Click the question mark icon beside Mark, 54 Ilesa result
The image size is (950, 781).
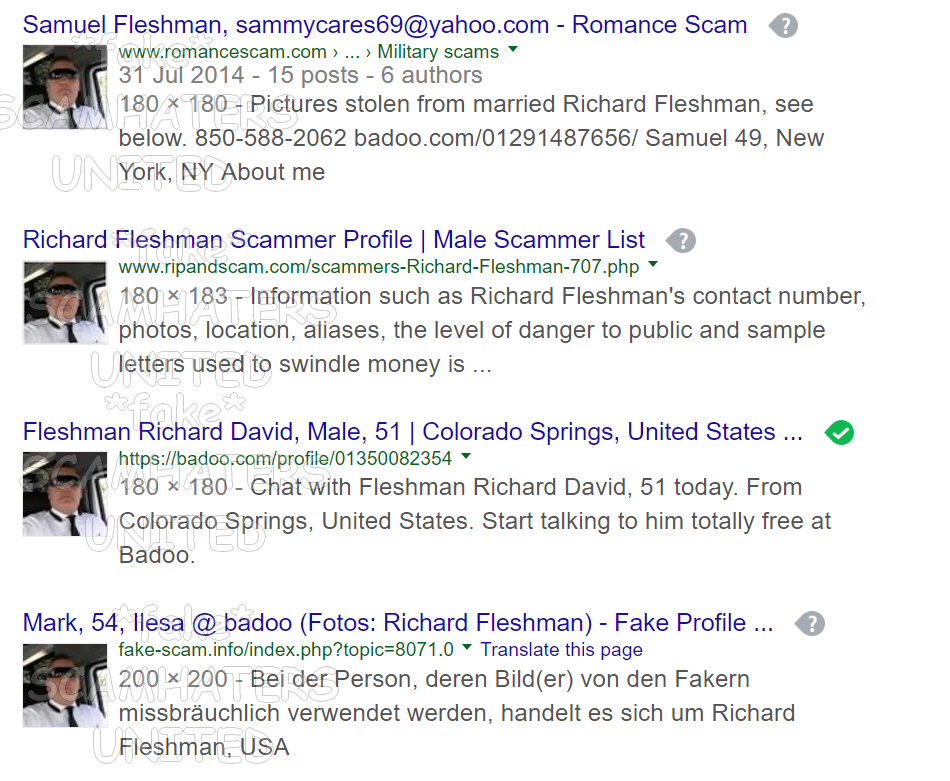point(810,623)
